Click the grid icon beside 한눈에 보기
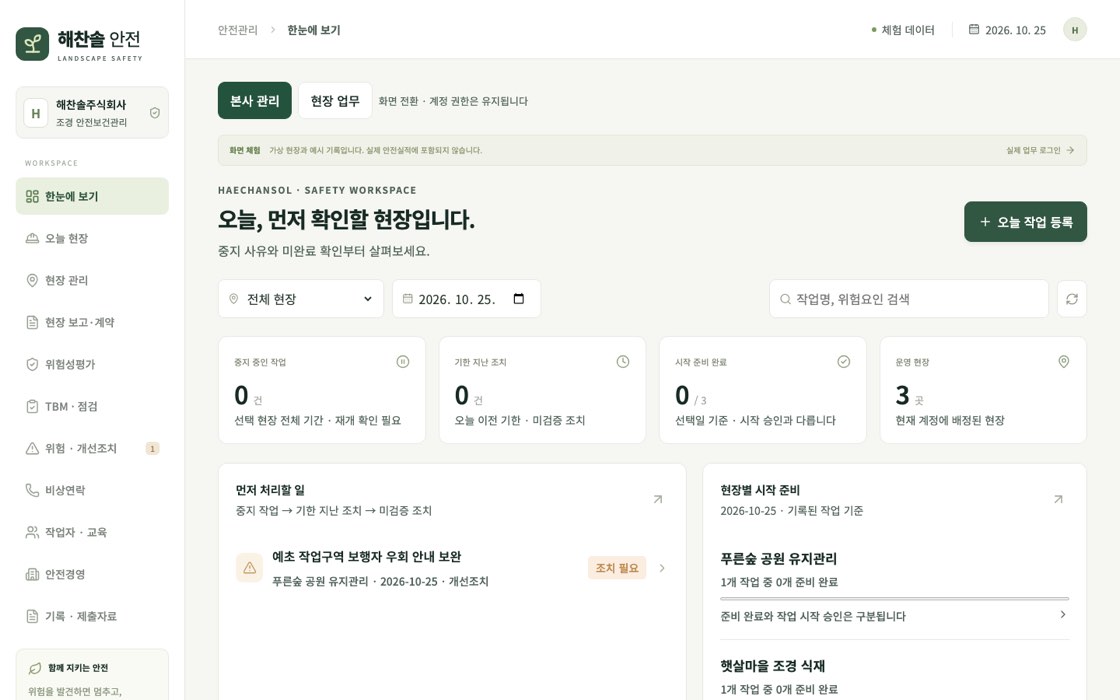The height and width of the screenshot is (700, 1120). pos(32,196)
